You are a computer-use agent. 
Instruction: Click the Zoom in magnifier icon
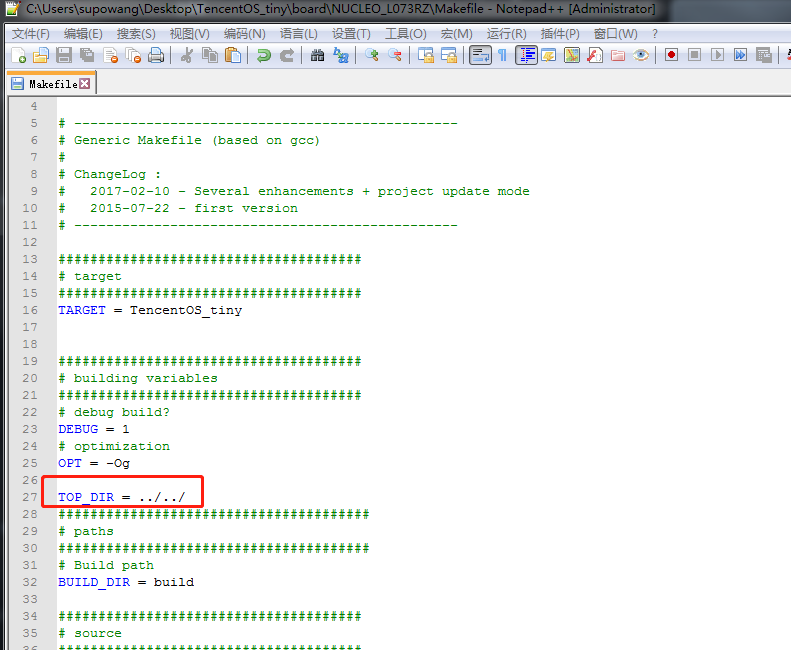coord(372,56)
